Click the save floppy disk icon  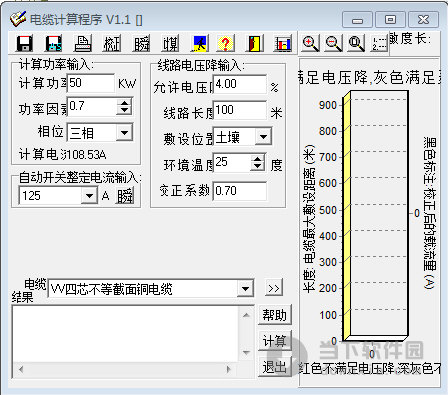pos(24,43)
